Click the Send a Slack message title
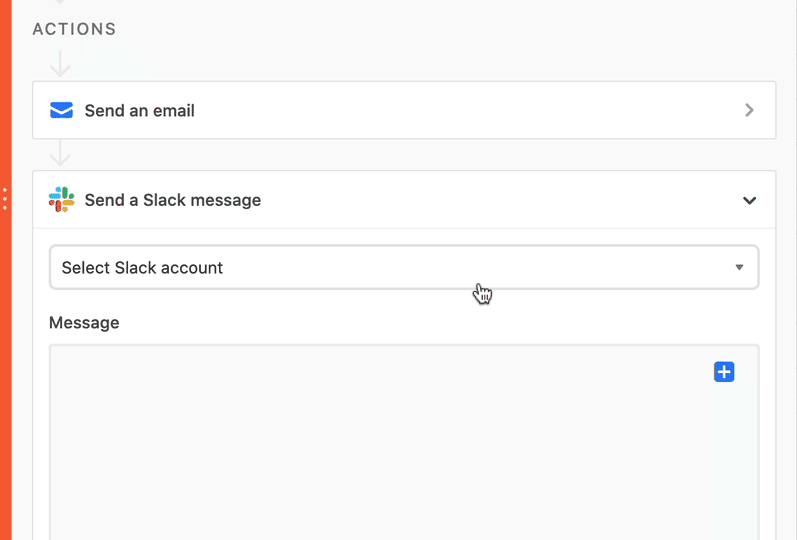This screenshot has width=797, height=540. pos(173,200)
